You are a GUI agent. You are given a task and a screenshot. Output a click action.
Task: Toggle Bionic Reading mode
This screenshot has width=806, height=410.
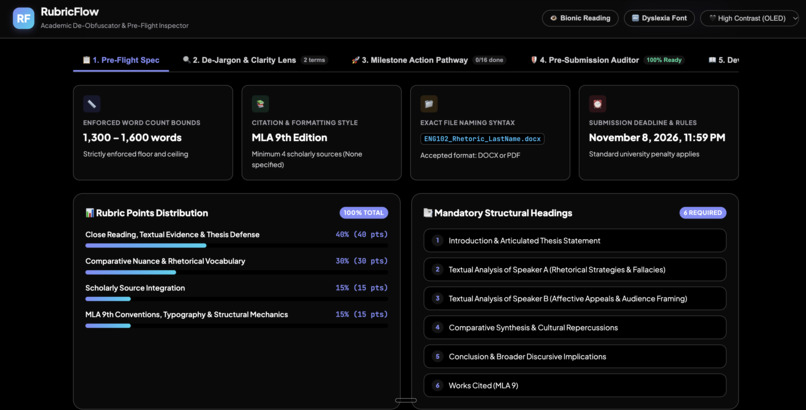(580, 18)
